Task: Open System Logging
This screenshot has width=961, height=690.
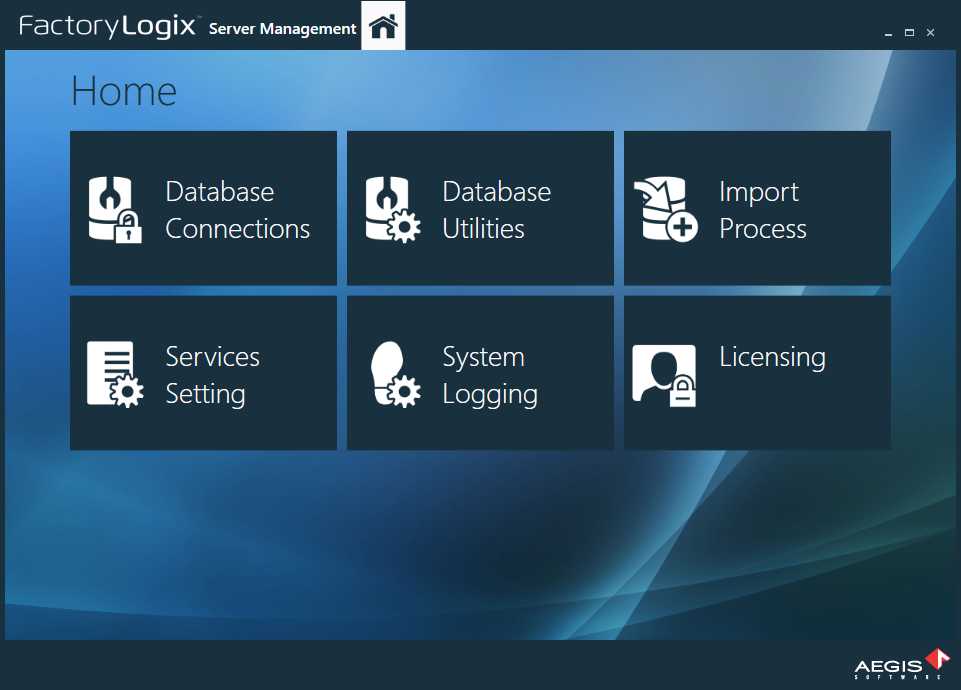Action: click(x=480, y=372)
